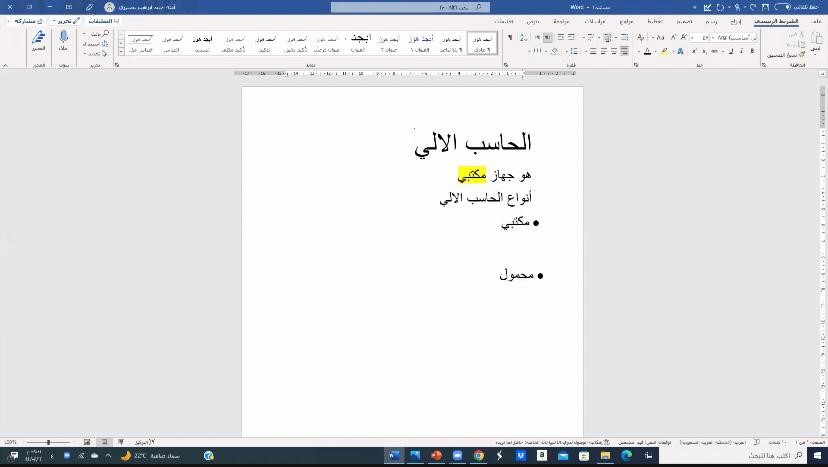Click the search box in the title bar

[x=410, y=7]
